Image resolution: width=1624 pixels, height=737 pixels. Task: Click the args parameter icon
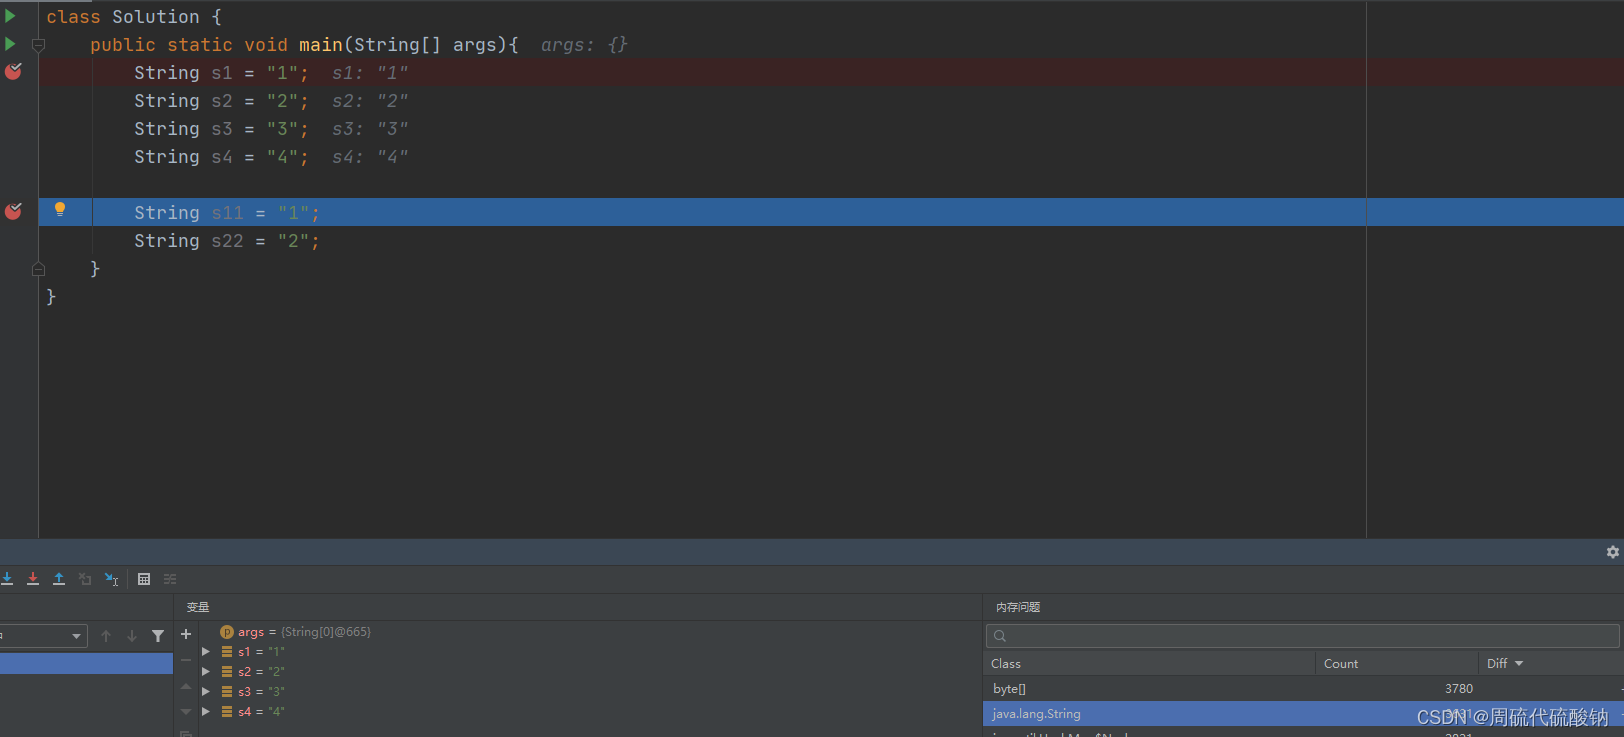[x=227, y=632]
